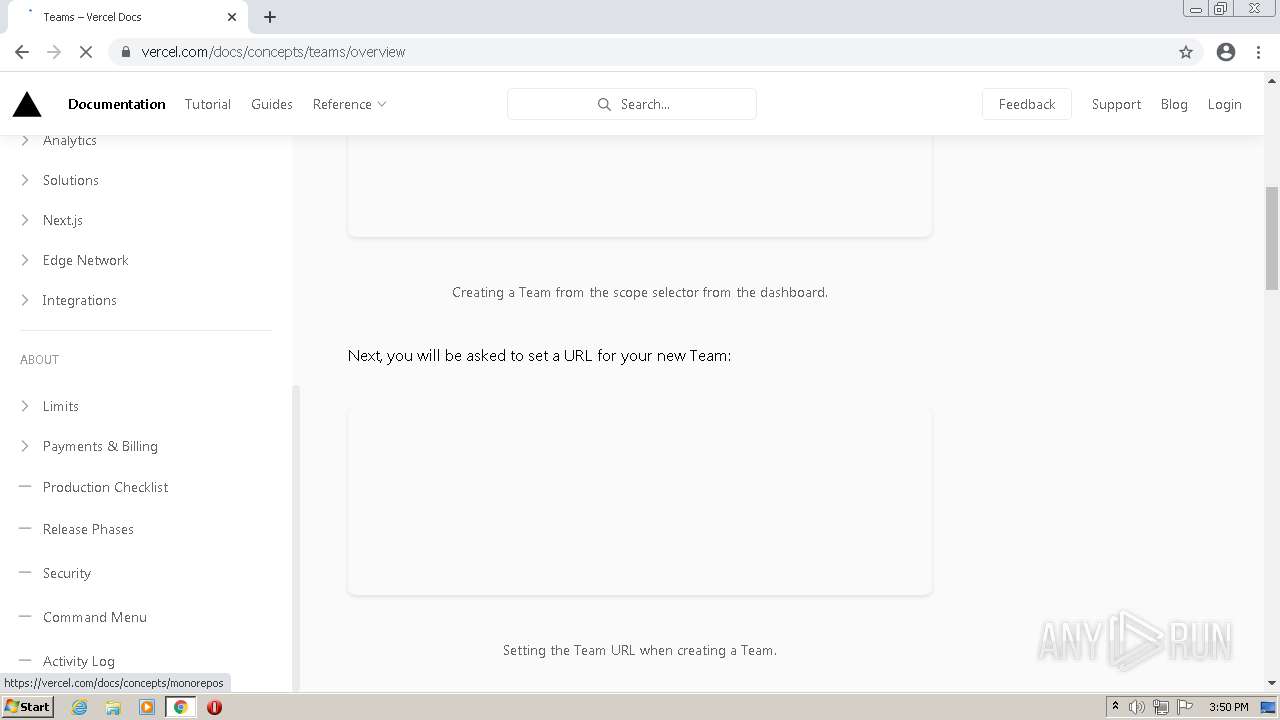Expand the Payments & Billing section

click(x=25, y=446)
